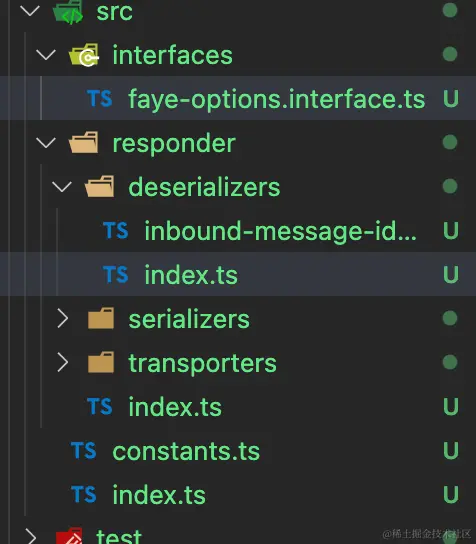The height and width of the screenshot is (544, 476).
Task: Collapse the src folder chevron
Action: (30, 10)
